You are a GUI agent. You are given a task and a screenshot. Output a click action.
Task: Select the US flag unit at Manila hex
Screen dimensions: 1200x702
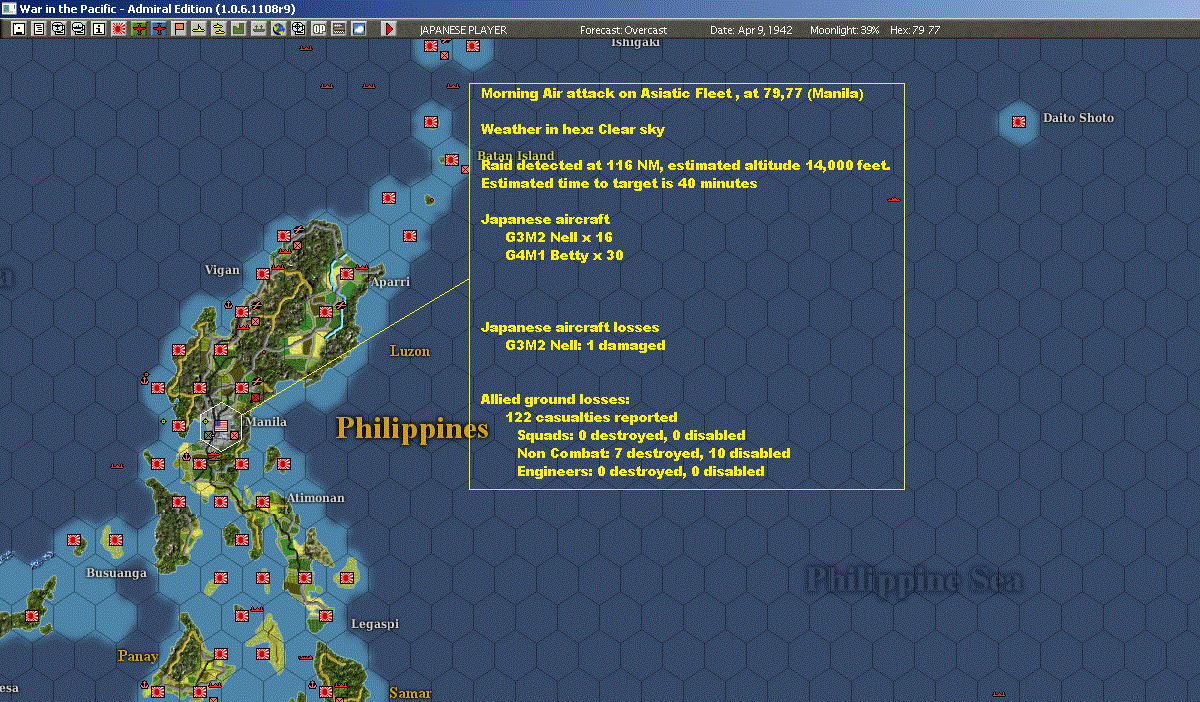point(222,424)
